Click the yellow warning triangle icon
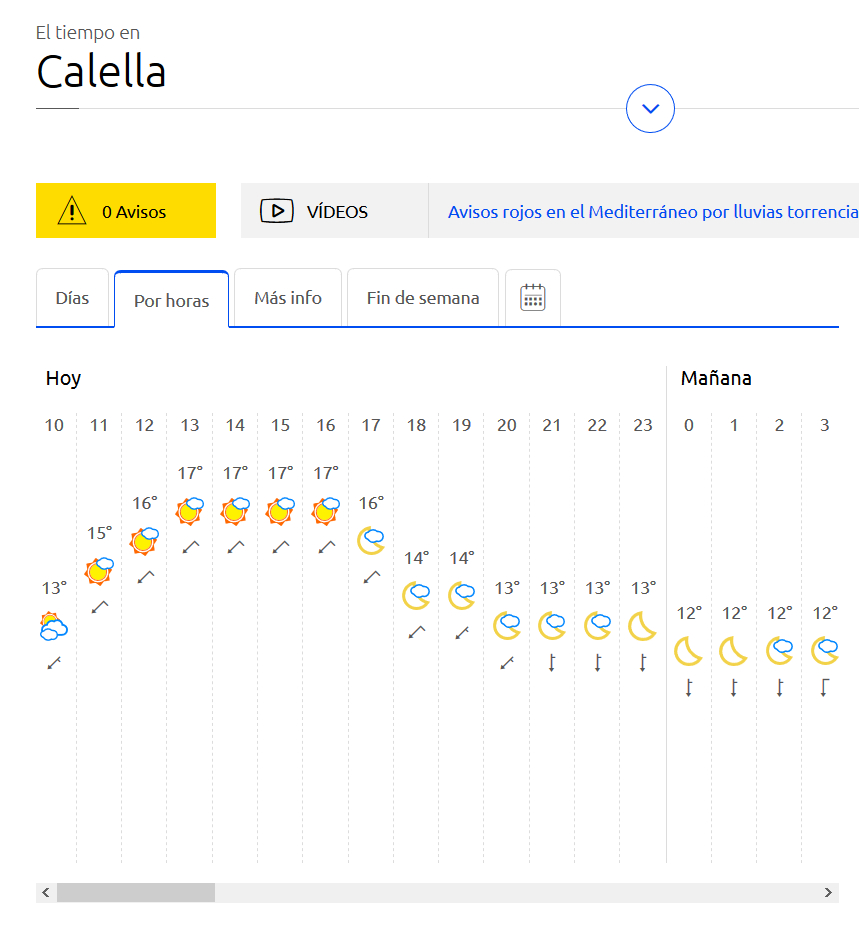 coord(72,210)
